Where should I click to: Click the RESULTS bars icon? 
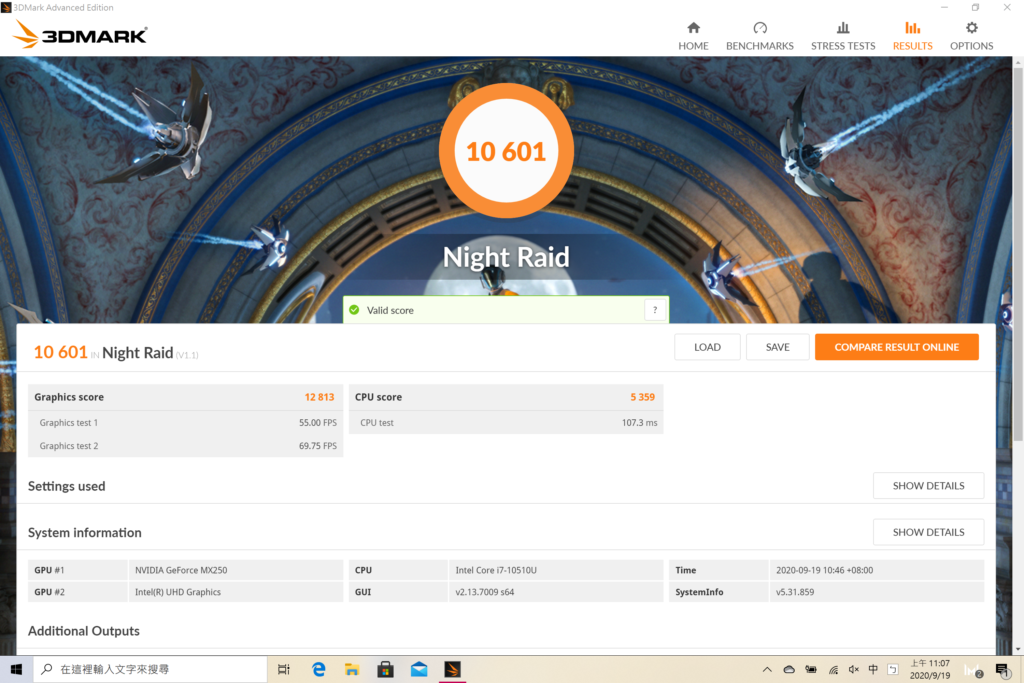point(912,27)
